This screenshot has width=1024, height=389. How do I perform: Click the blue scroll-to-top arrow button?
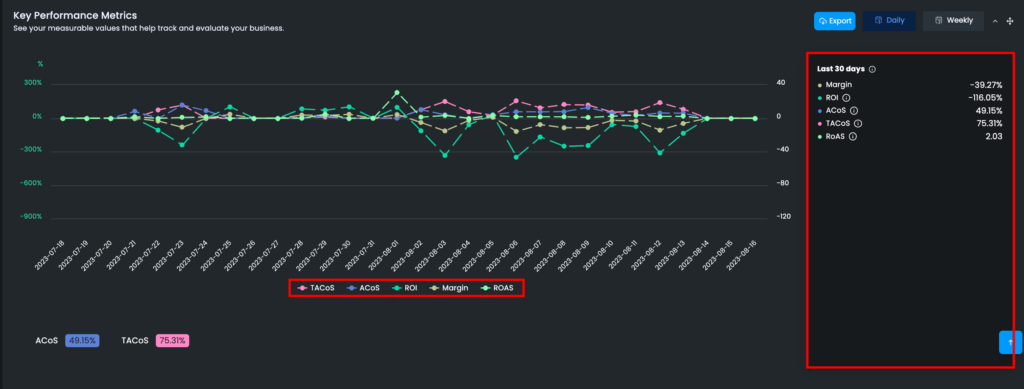click(1010, 342)
